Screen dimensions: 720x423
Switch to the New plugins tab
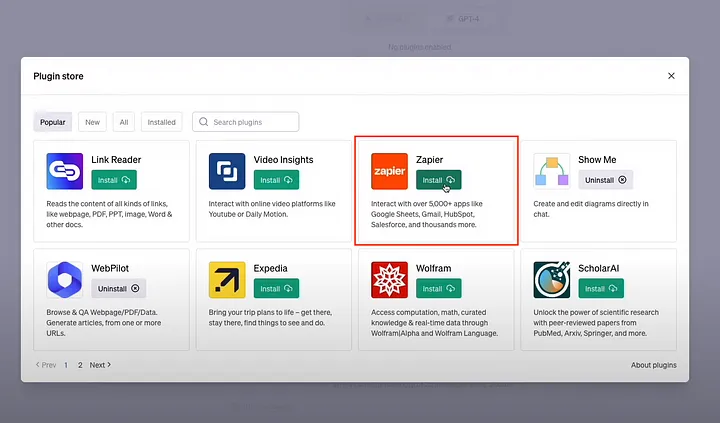click(x=92, y=122)
